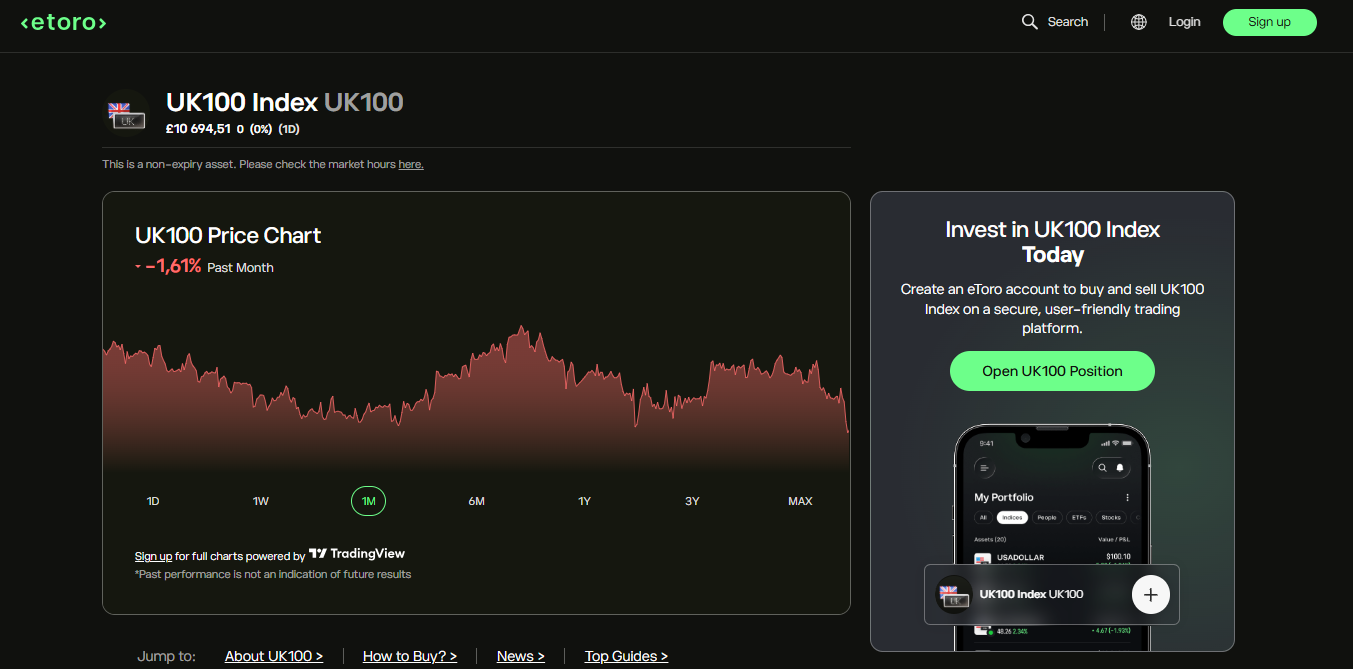The width and height of the screenshot is (1353, 669).
Task: Select the 1W chart range
Action: coord(261,501)
